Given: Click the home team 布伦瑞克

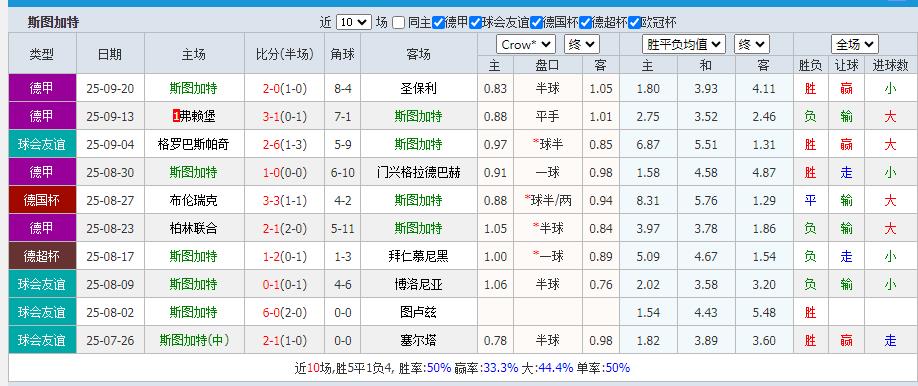Looking at the screenshot, I should (194, 200).
